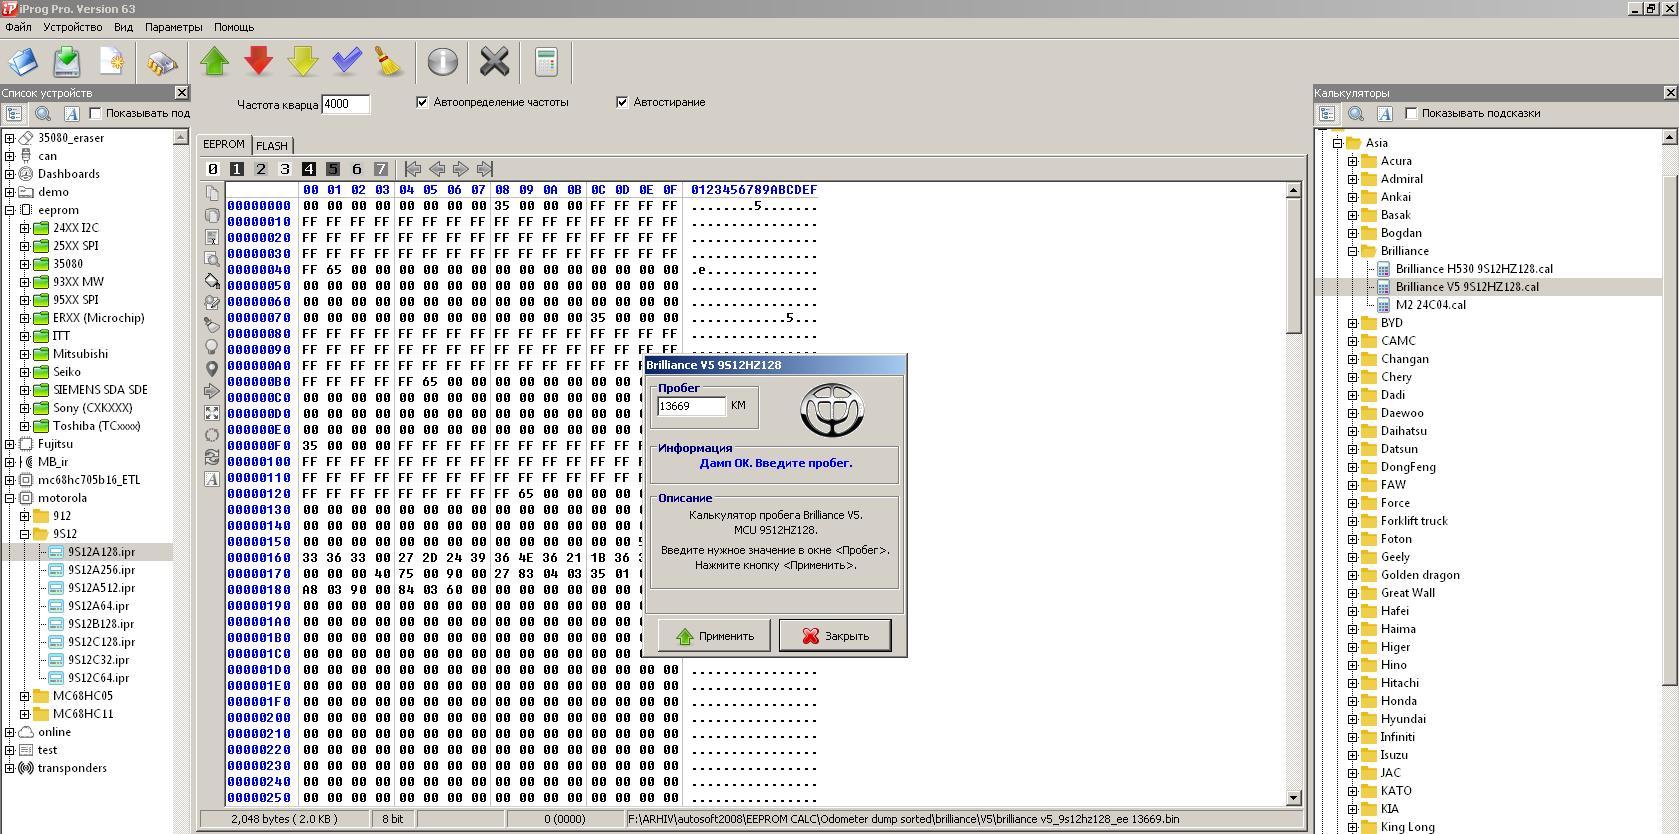Click the Пробег mileage input field
This screenshot has height=834, width=1679.
(x=691, y=406)
